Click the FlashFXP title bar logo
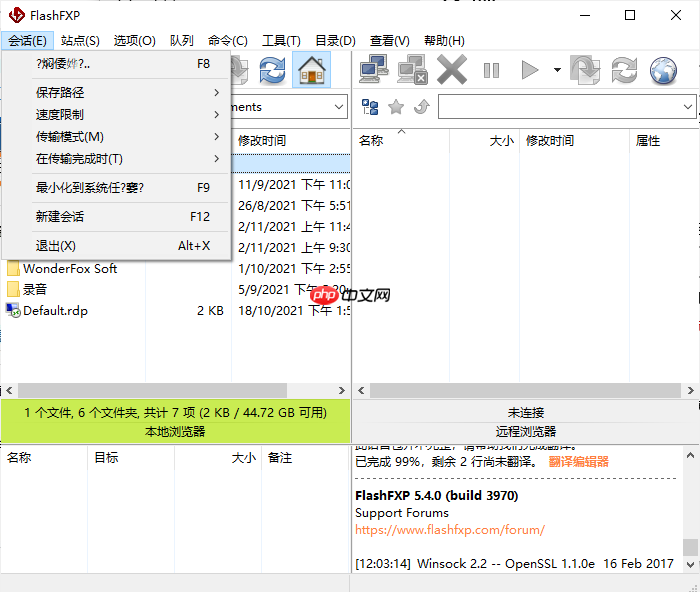Viewport: 700px width, 592px height. [17, 15]
